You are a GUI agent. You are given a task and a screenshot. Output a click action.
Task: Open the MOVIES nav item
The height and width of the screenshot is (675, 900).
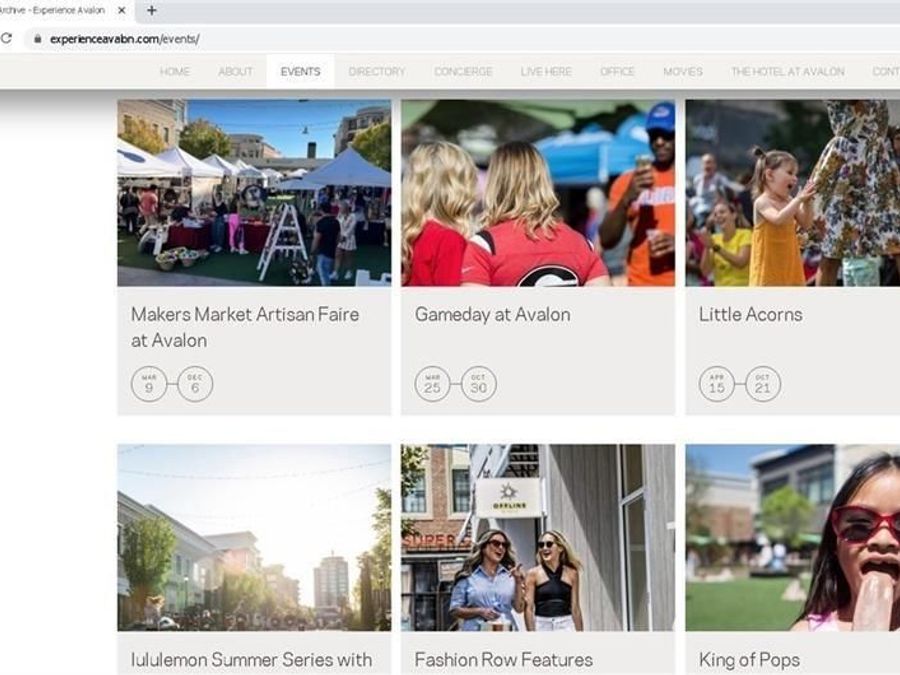pyautogui.click(x=682, y=72)
